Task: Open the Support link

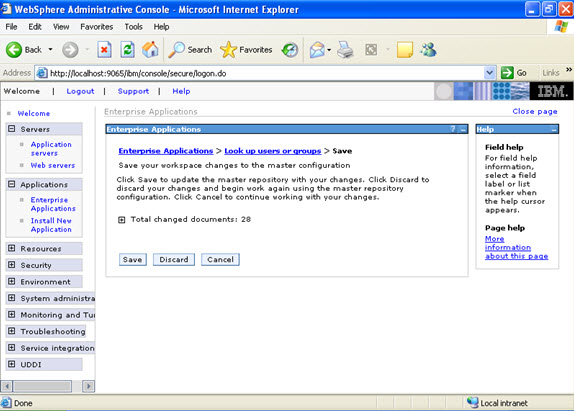Action: pyautogui.click(x=133, y=91)
